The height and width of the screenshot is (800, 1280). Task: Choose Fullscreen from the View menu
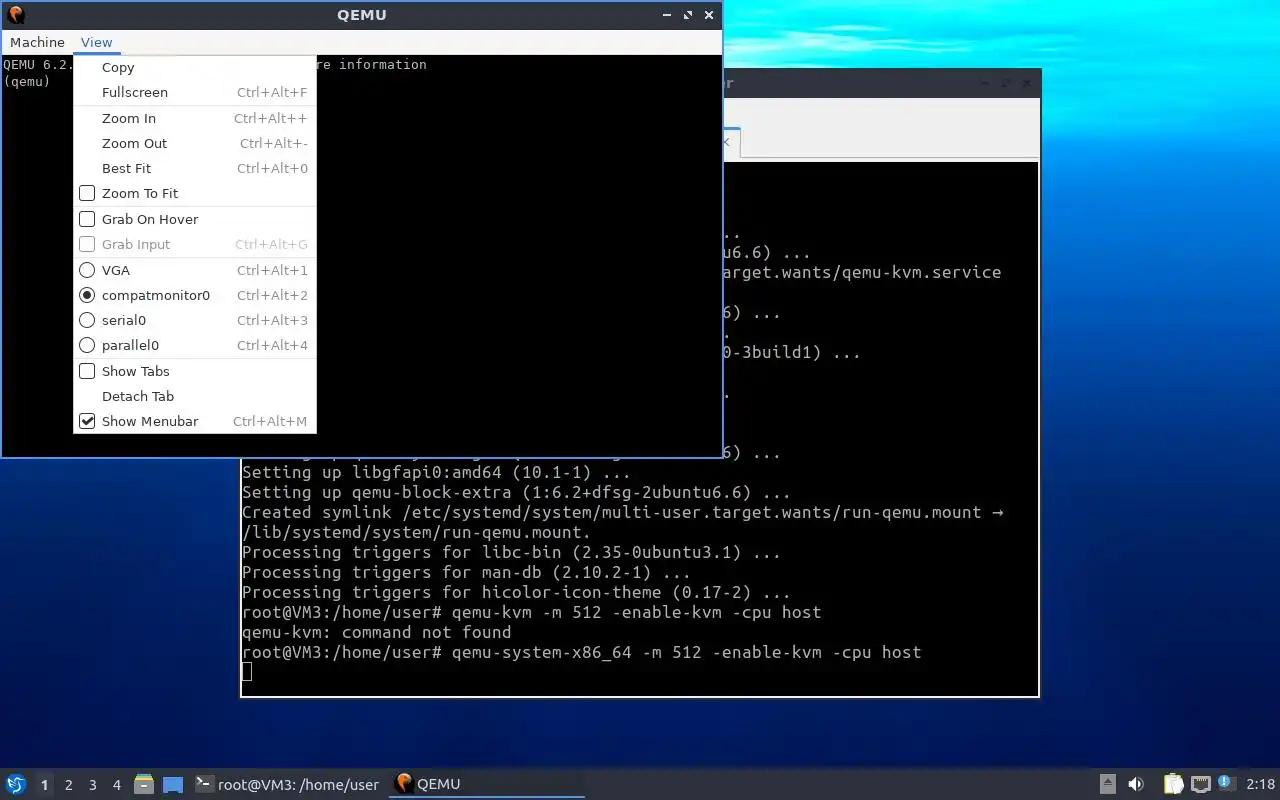click(x=195, y=92)
